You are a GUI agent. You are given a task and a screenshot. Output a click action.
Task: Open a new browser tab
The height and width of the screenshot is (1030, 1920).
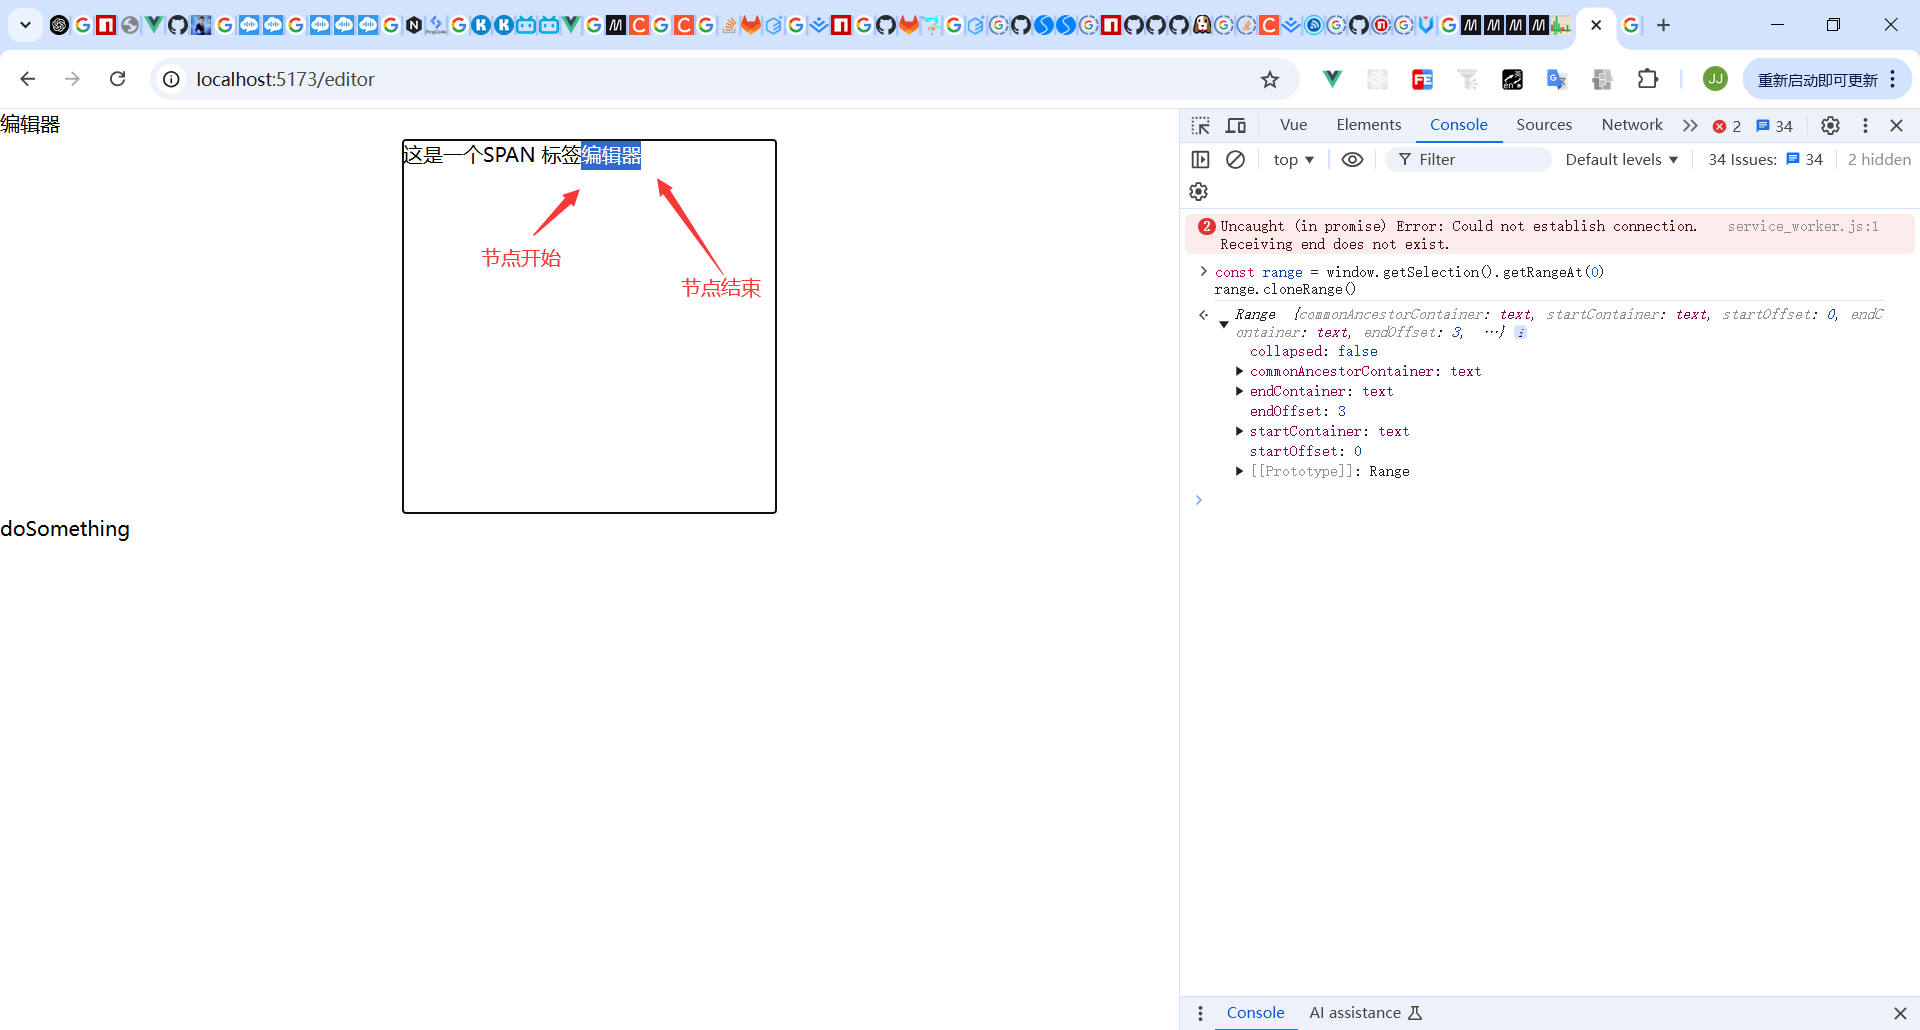point(1663,25)
